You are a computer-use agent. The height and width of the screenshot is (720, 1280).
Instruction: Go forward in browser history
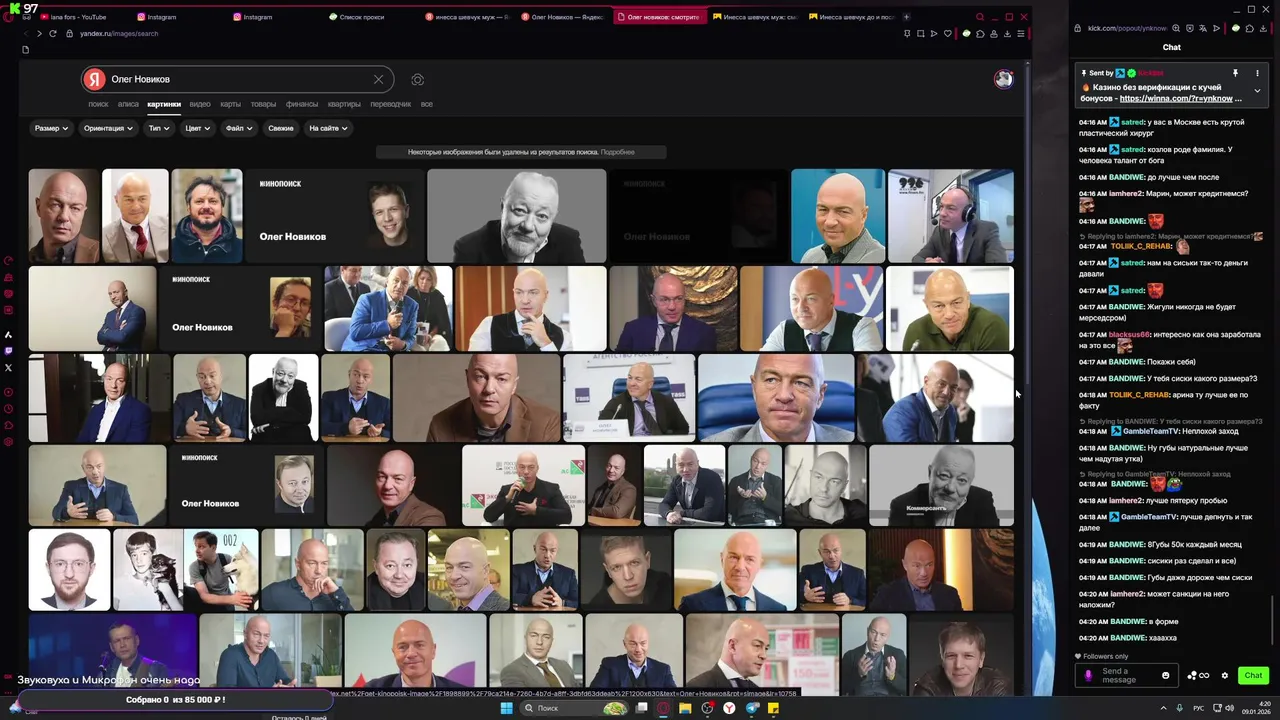point(39,33)
